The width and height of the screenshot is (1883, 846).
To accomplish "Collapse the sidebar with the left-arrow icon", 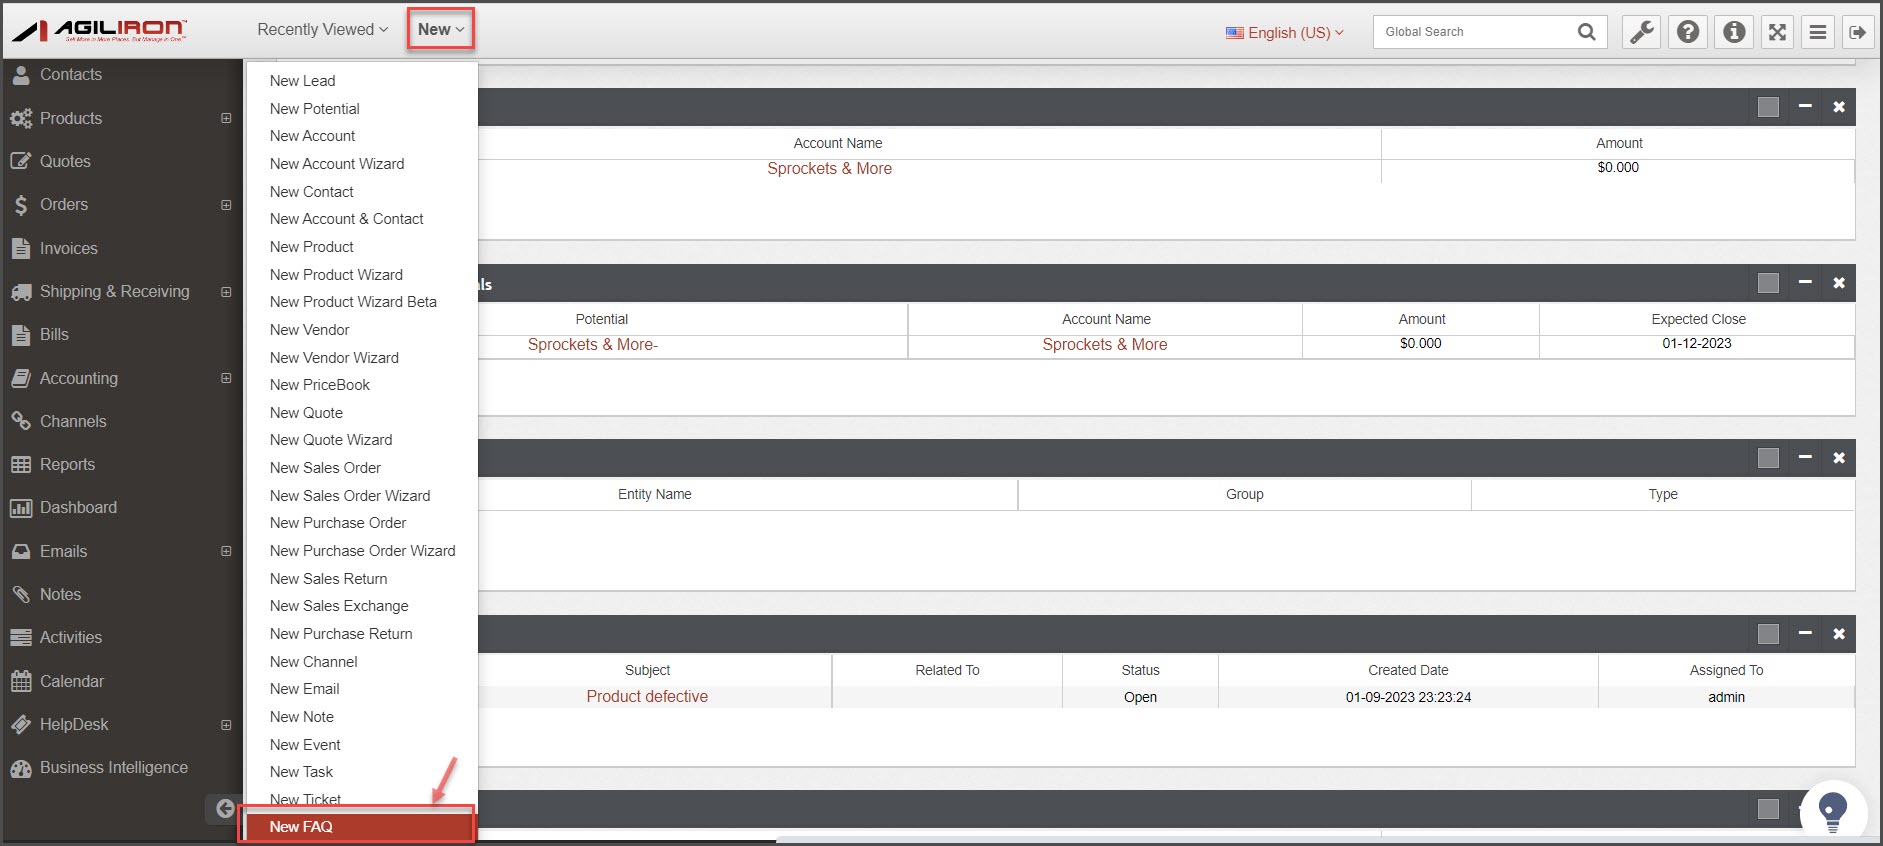I will click(225, 809).
